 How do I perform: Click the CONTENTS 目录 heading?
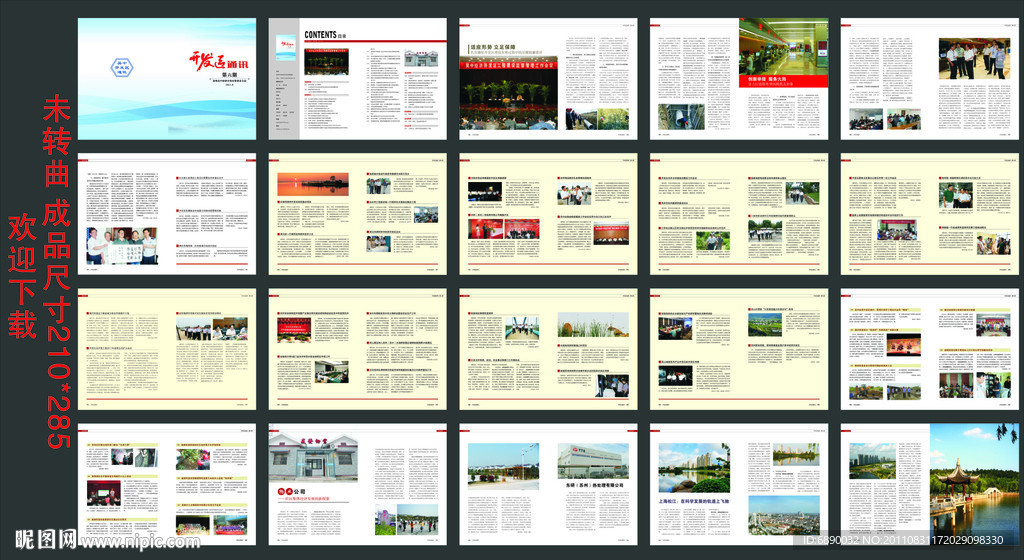pyautogui.click(x=325, y=35)
